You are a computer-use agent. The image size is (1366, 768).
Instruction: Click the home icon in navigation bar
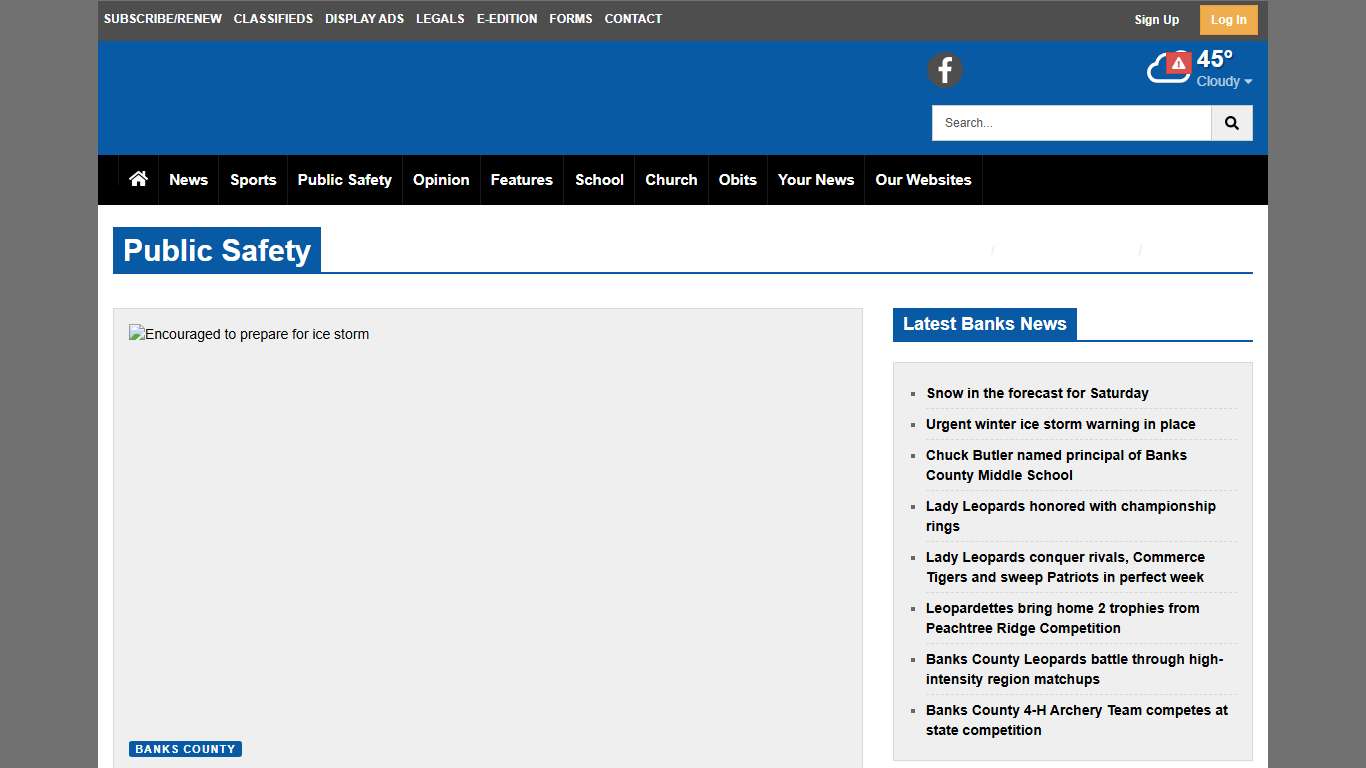[138, 179]
